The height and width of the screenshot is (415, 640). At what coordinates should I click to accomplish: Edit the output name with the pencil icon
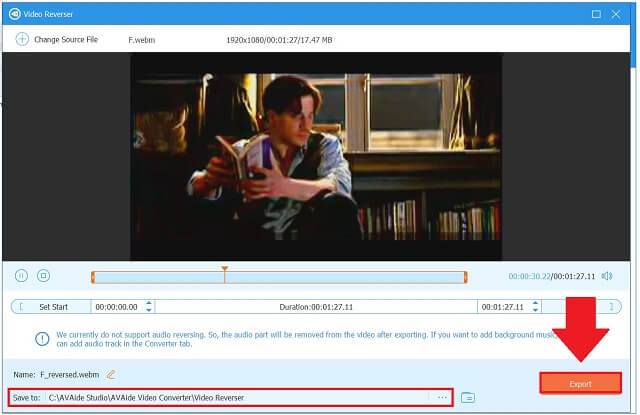111,374
